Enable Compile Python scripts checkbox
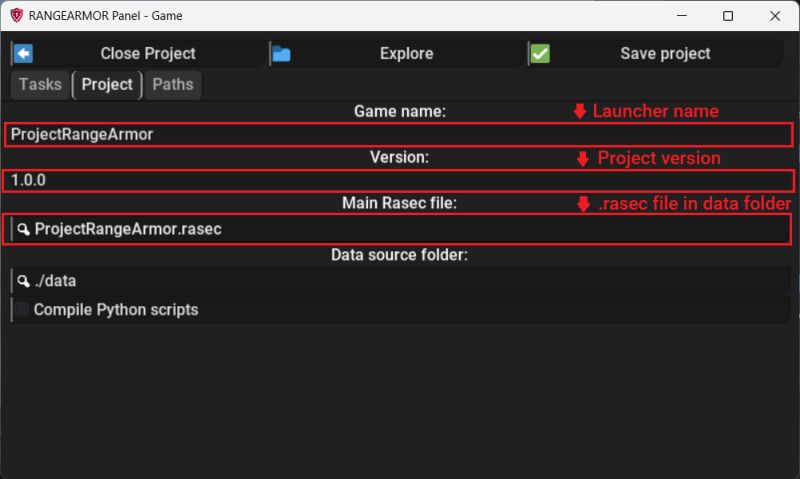Viewport: 800px width, 479px height. pos(22,309)
